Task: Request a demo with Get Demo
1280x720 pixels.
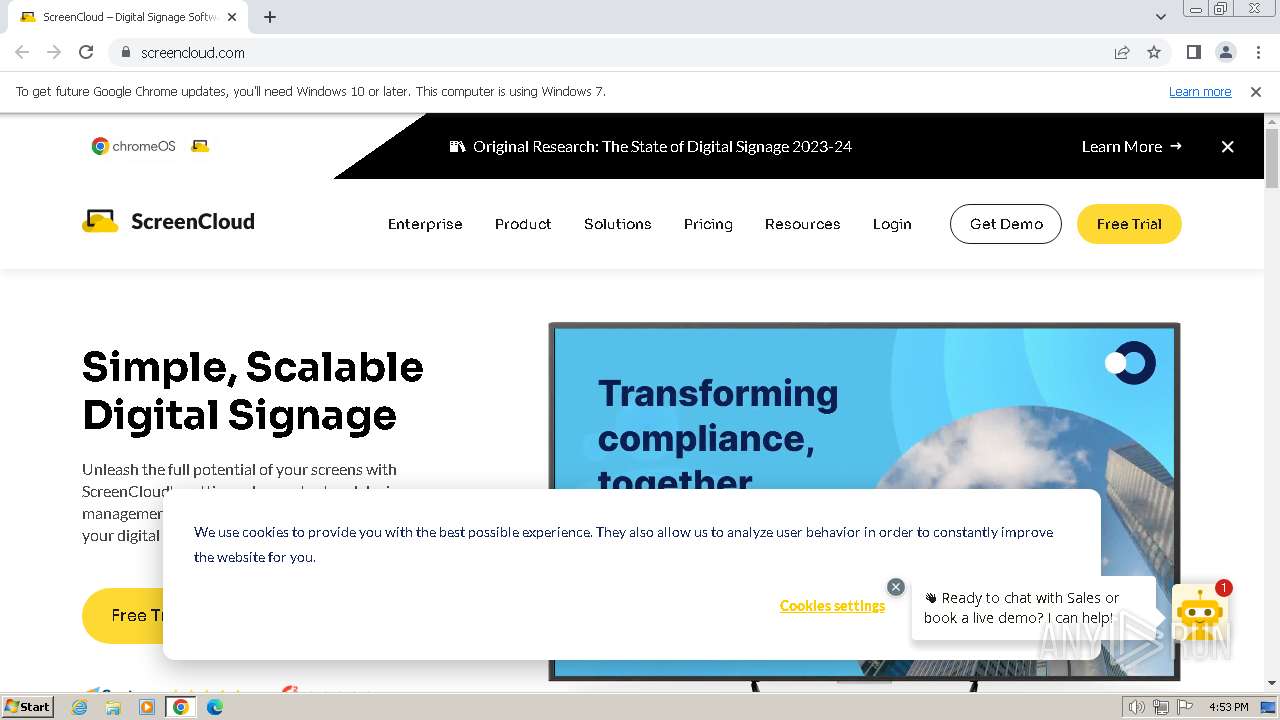Action: coord(1006,224)
